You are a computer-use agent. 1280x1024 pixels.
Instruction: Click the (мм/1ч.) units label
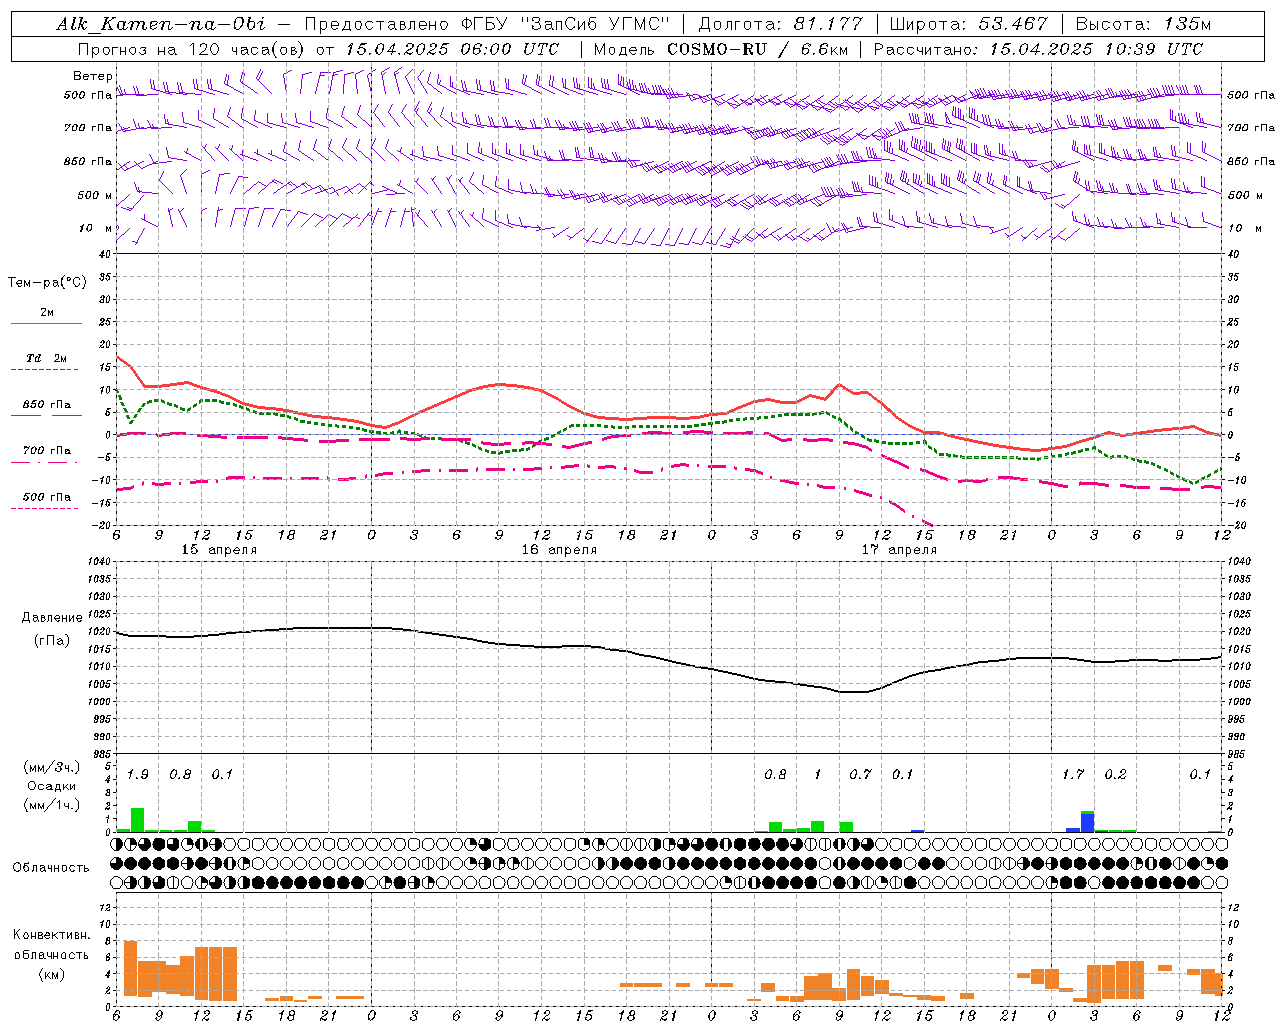51,805
